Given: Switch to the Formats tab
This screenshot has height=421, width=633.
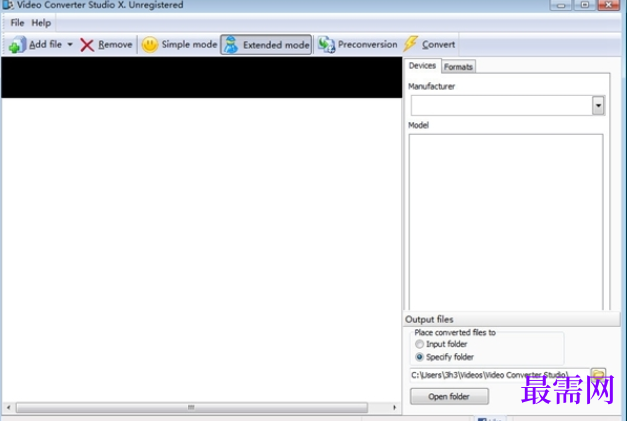Looking at the screenshot, I should [x=458, y=67].
